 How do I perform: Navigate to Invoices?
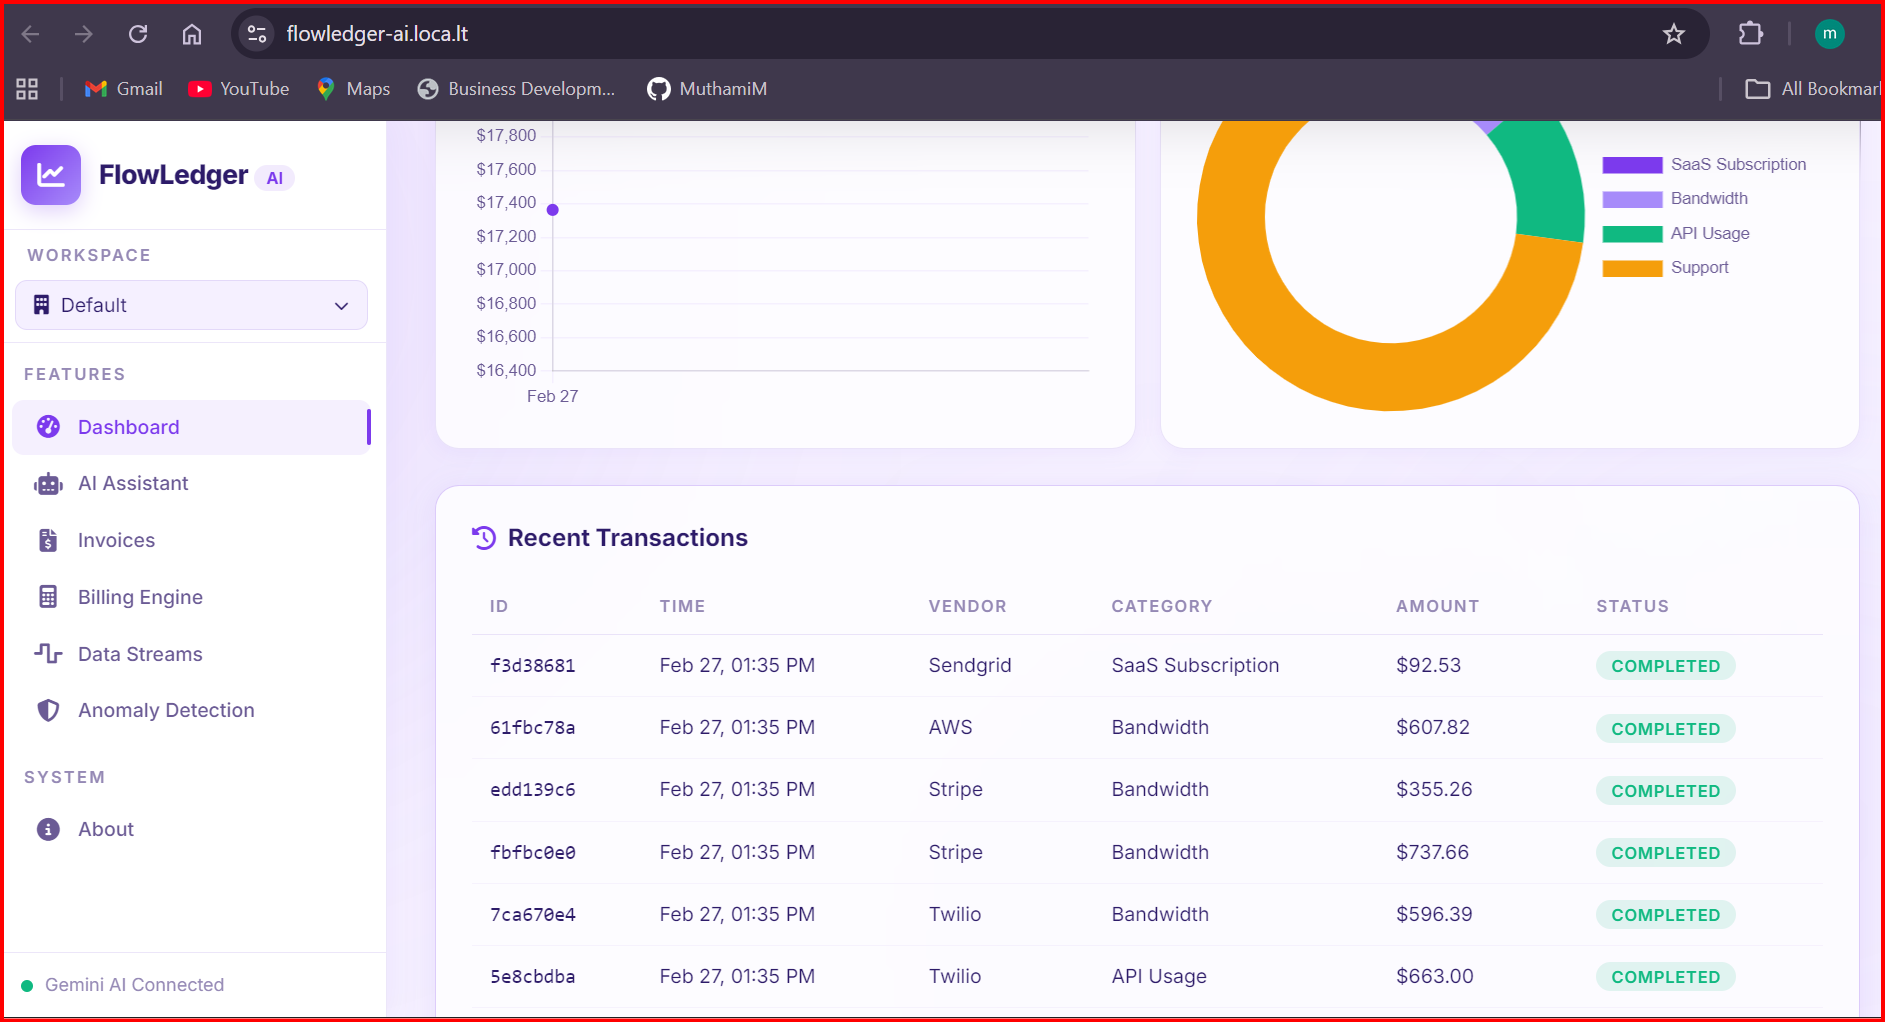click(x=191, y=540)
